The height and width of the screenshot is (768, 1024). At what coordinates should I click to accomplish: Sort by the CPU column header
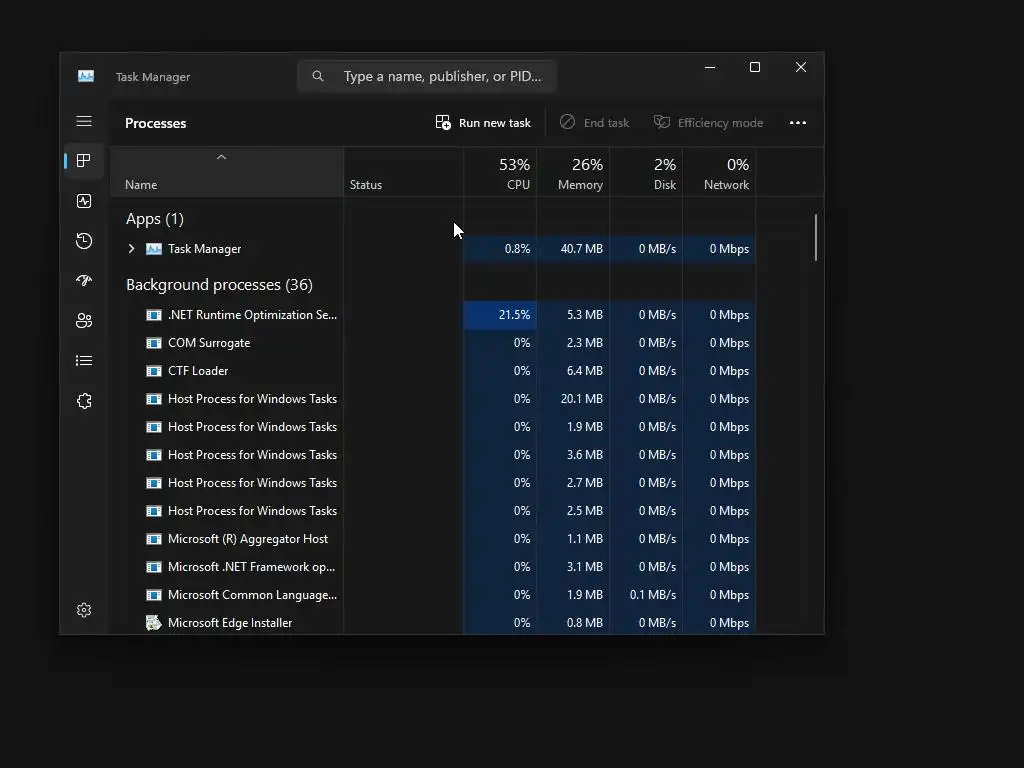[500, 172]
